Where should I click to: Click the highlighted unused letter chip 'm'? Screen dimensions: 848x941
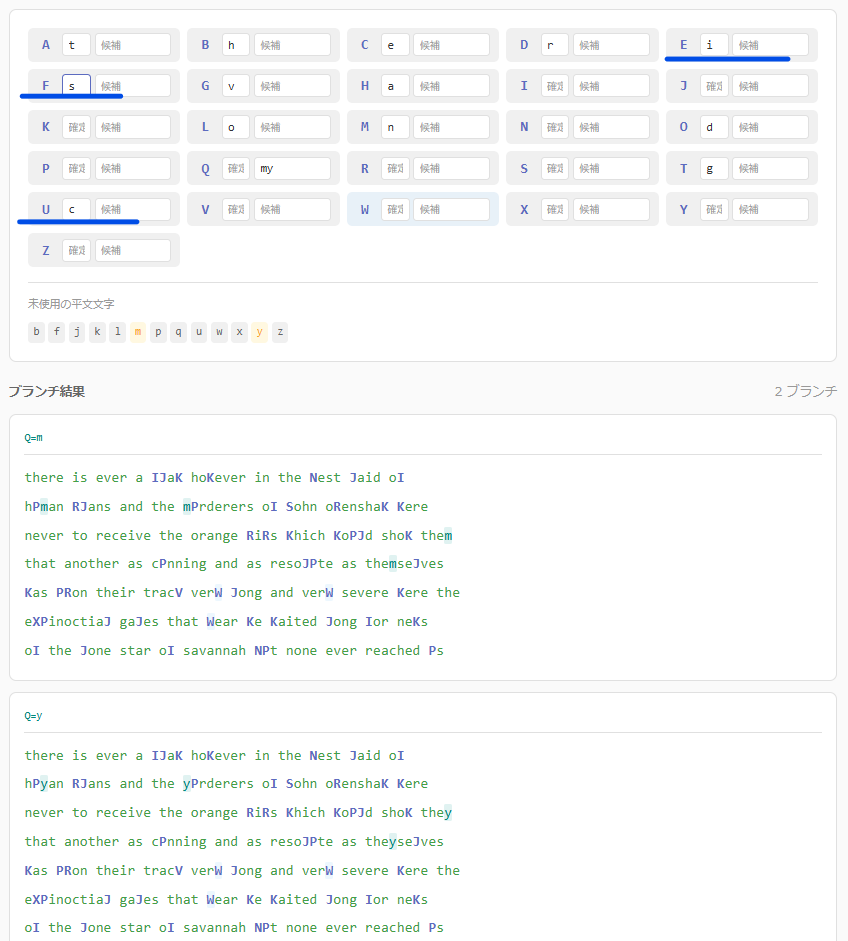click(x=138, y=332)
